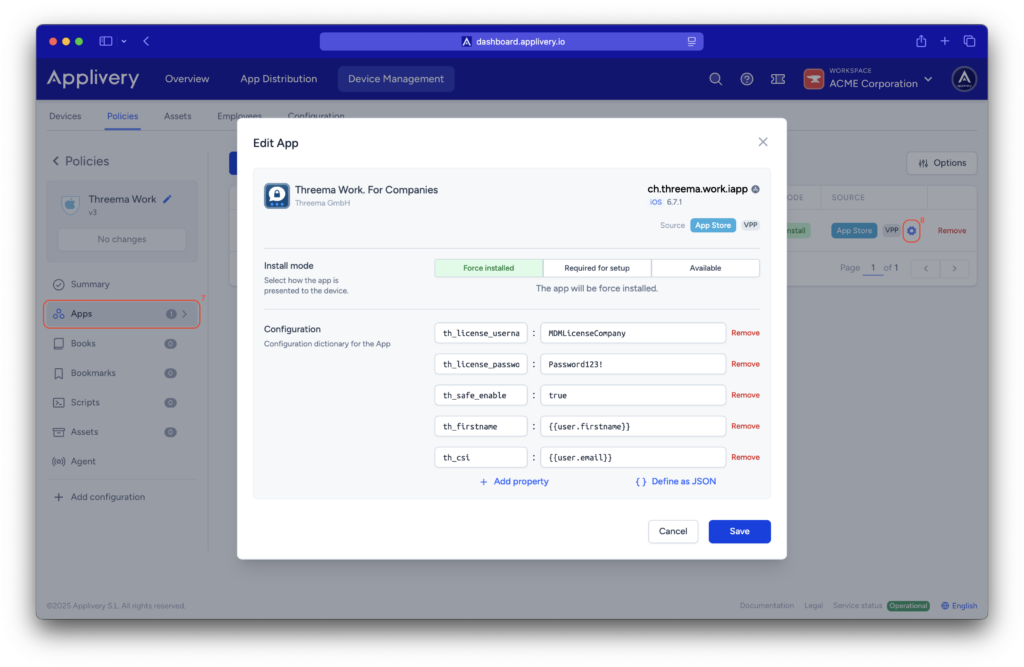Click the App Store source badge in dialog
Image resolution: width=1024 pixels, height=667 pixels.
pyautogui.click(x=712, y=225)
